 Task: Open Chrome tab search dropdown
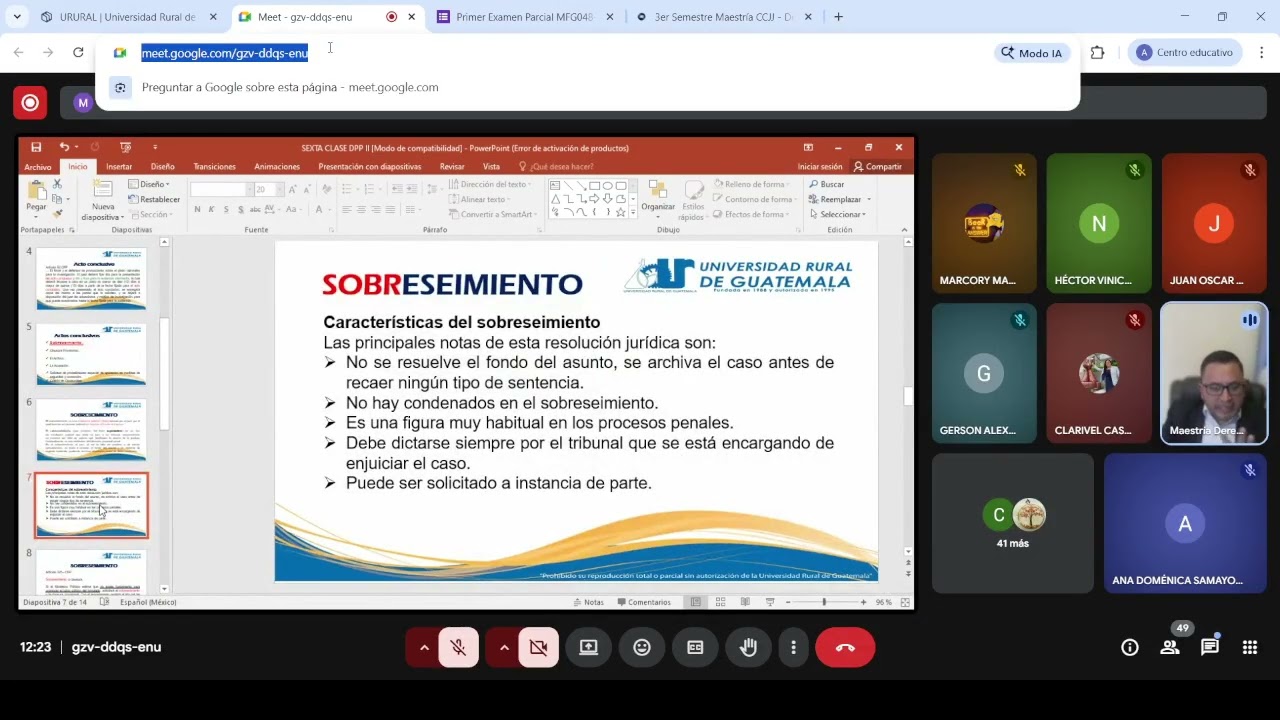[x=17, y=17]
